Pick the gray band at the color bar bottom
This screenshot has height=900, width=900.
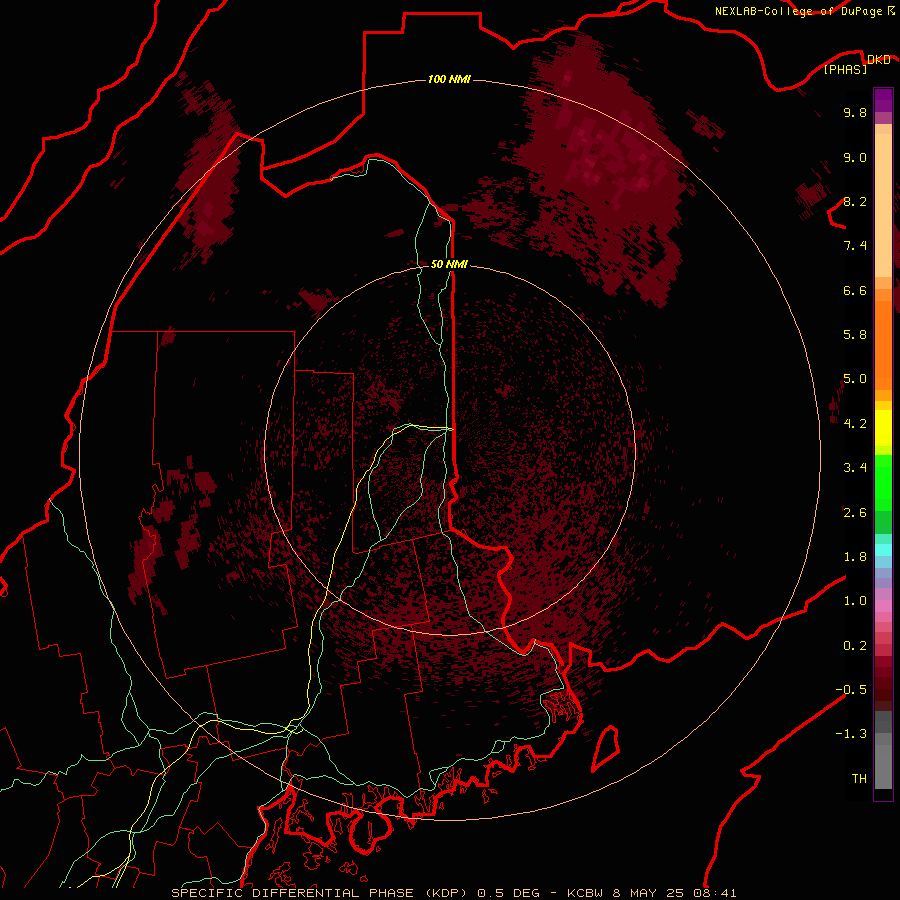click(883, 761)
